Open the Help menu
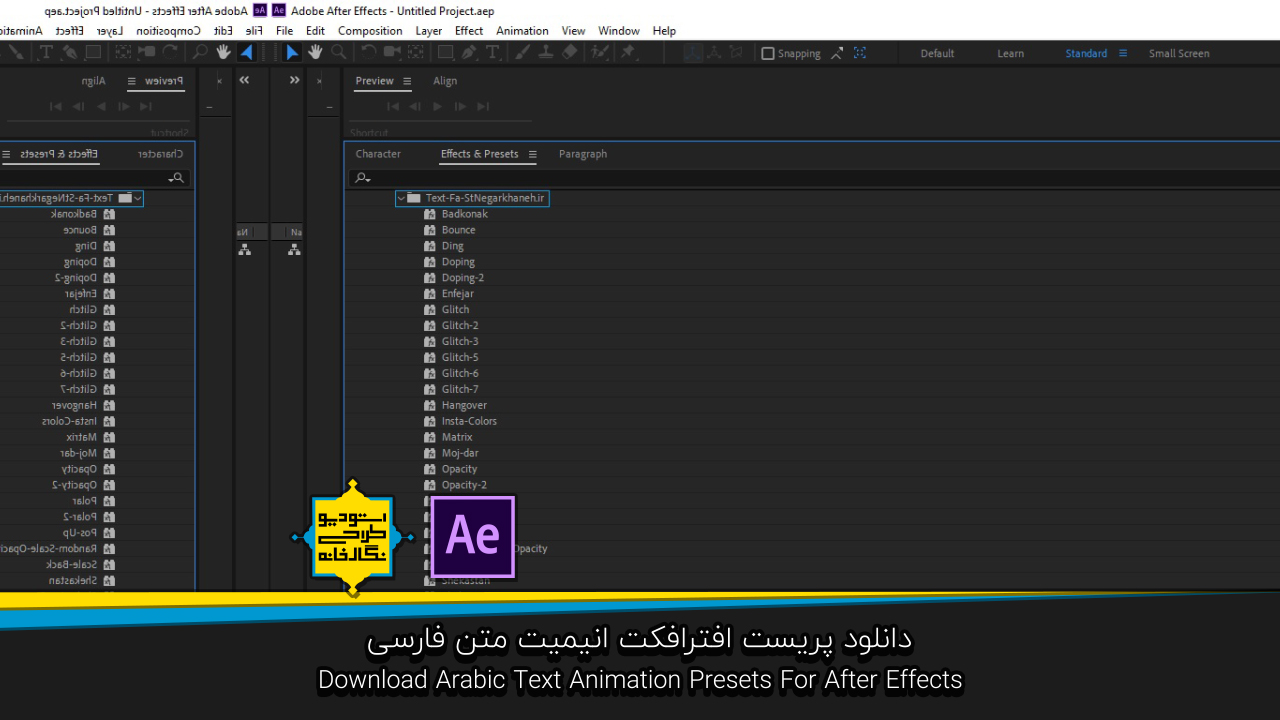The width and height of the screenshot is (1280, 720). click(664, 31)
